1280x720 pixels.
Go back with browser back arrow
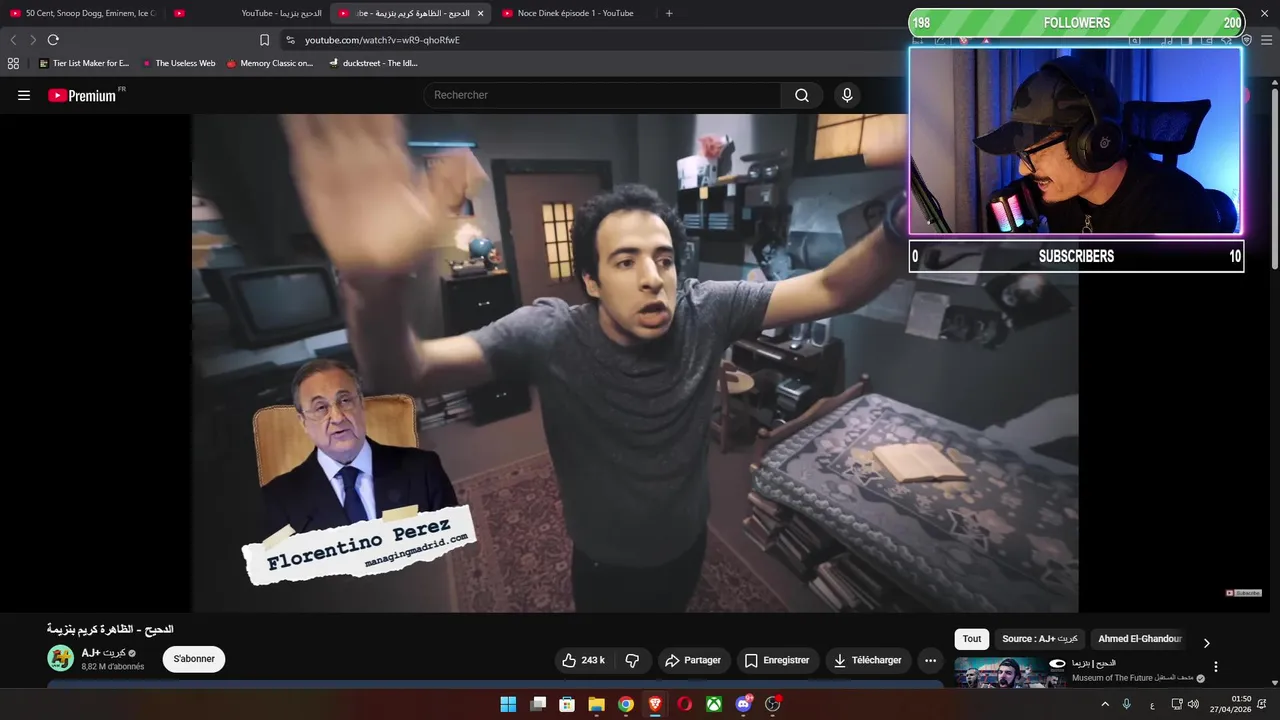13,40
